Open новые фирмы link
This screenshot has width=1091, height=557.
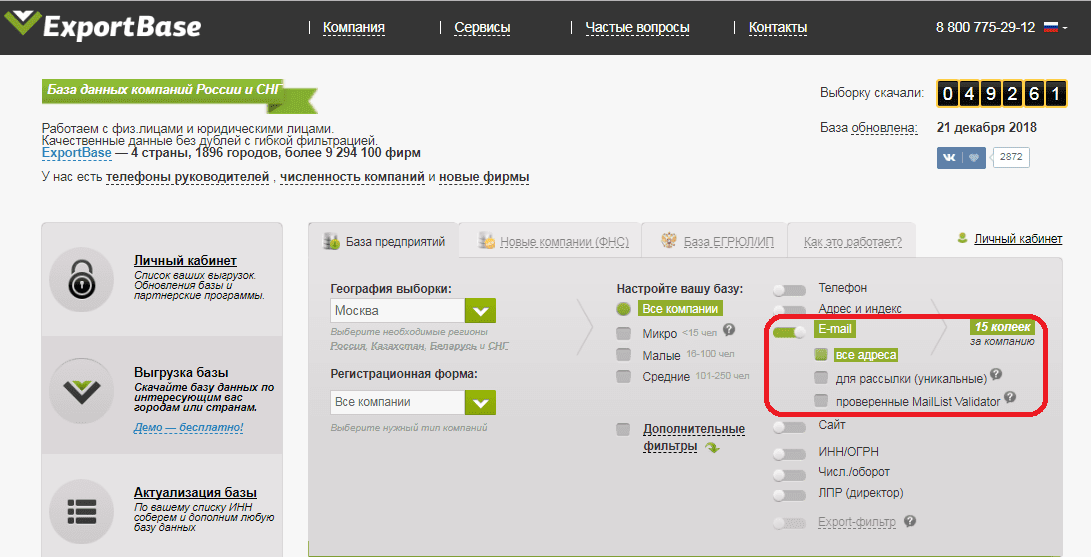click(484, 177)
